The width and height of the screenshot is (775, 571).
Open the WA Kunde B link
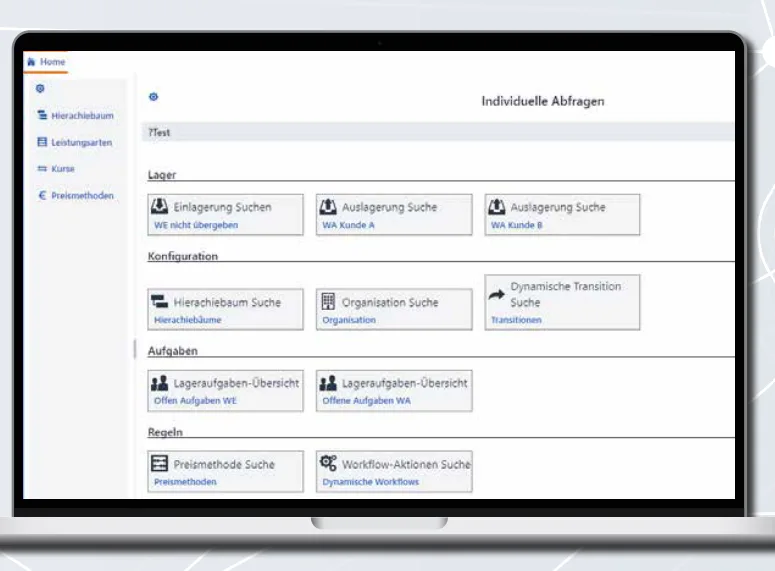click(x=517, y=225)
